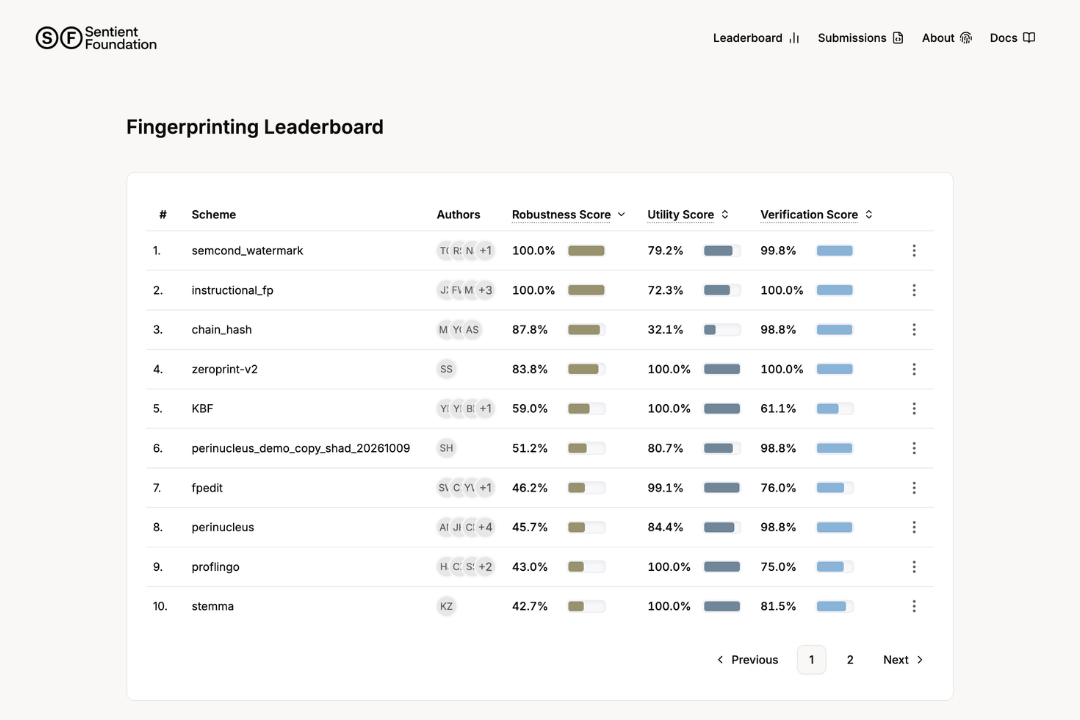1080x720 pixels.
Task: Click the fpedit scheme name
Action: coord(207,488)
